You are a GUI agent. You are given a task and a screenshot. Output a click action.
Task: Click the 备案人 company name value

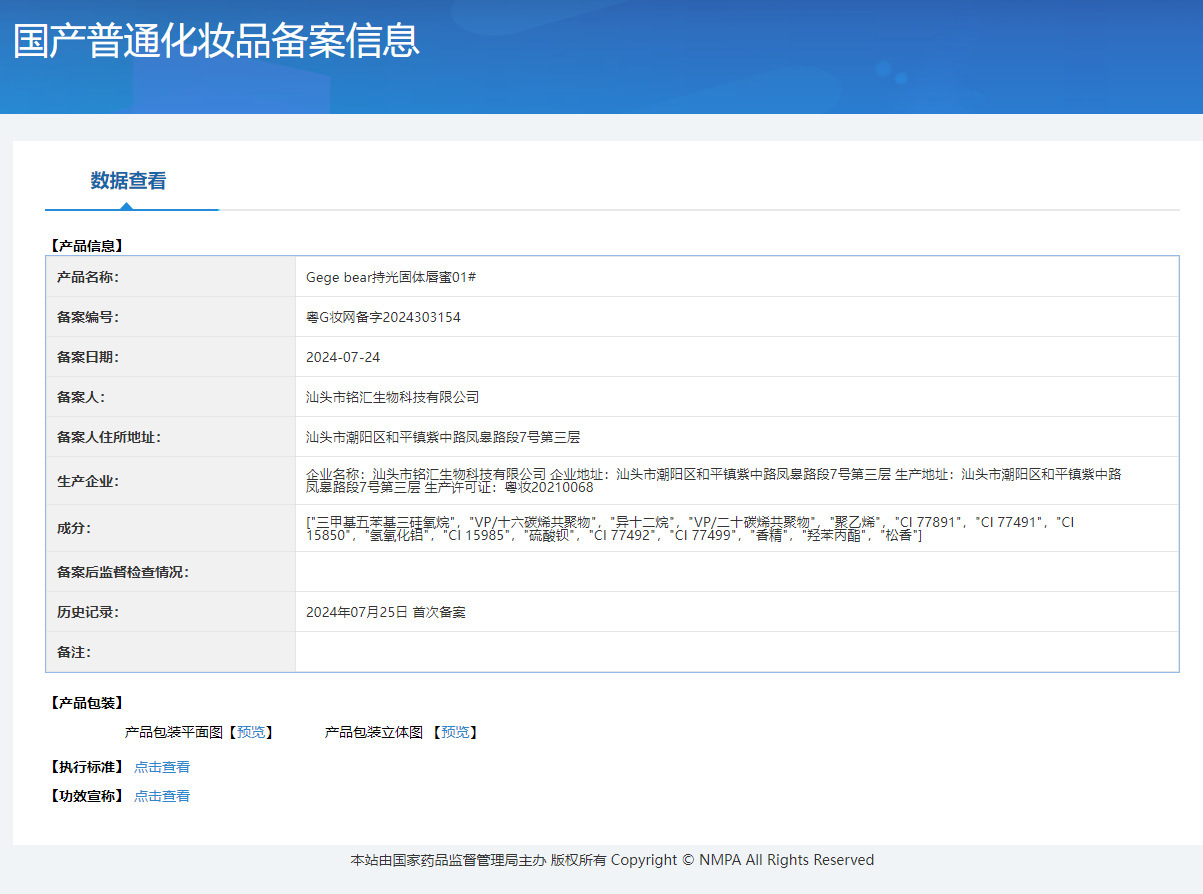pyautogui.click(x=392, y=397)
